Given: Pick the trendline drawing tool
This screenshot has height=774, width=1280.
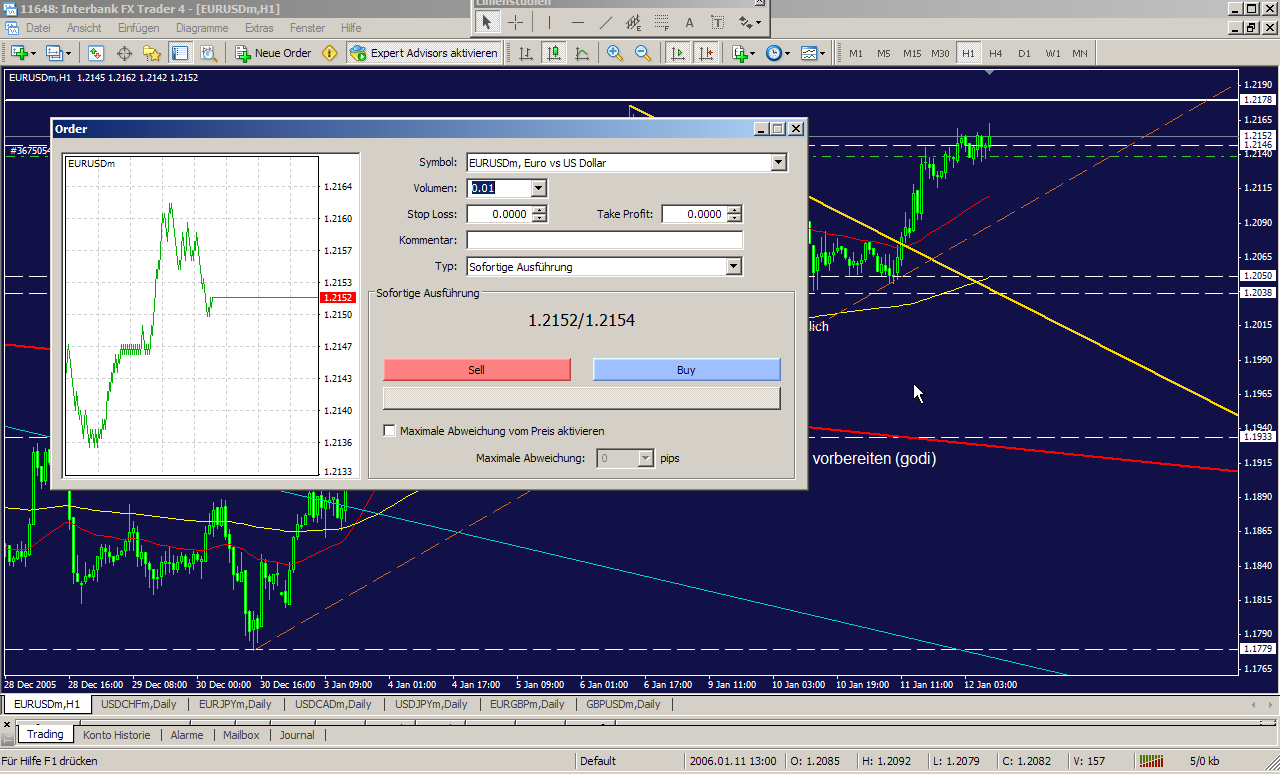Looking at the screenshot, I should 606,22.
